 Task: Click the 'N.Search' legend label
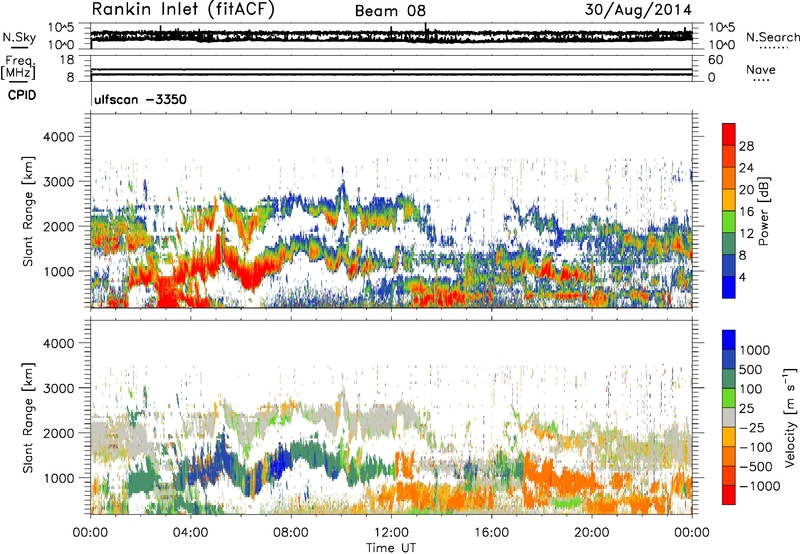(772, 37)
